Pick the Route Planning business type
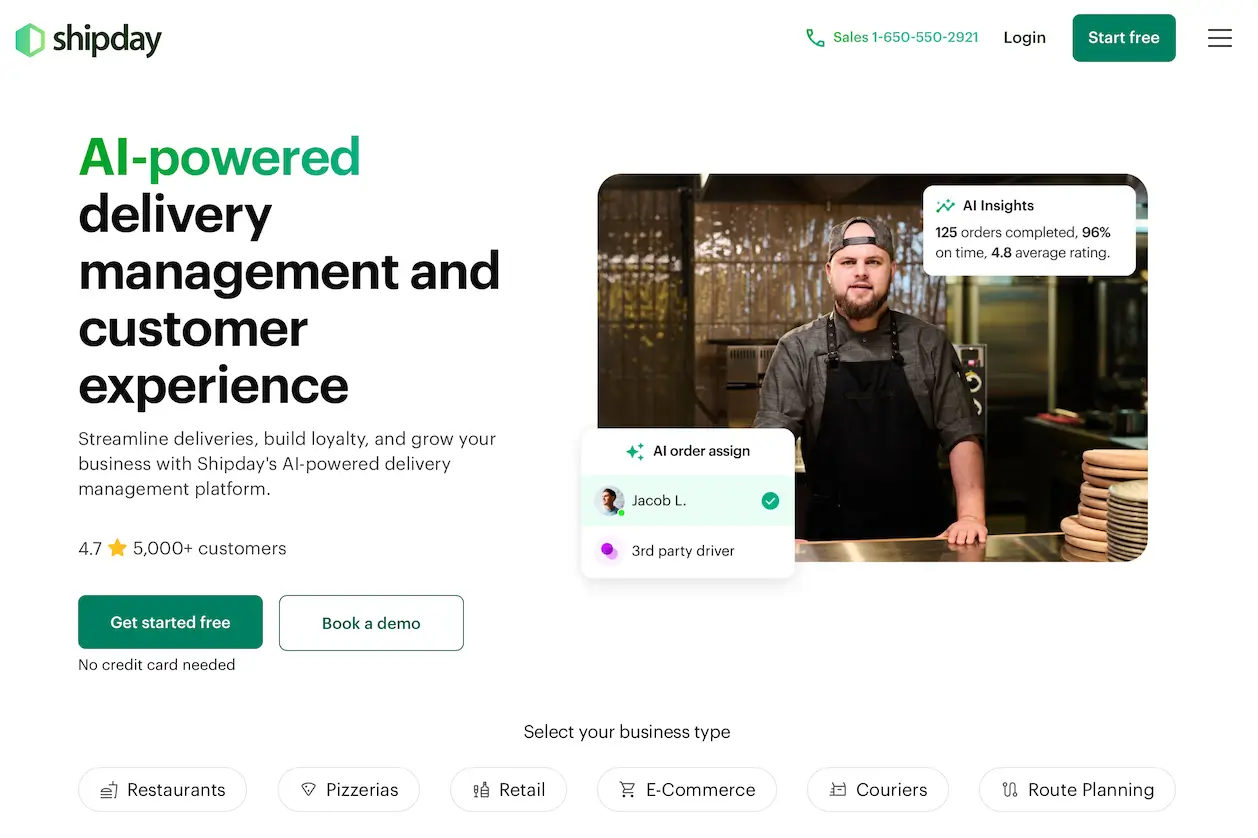This screenshot has width=1258, height=838. click(1077, 790)
